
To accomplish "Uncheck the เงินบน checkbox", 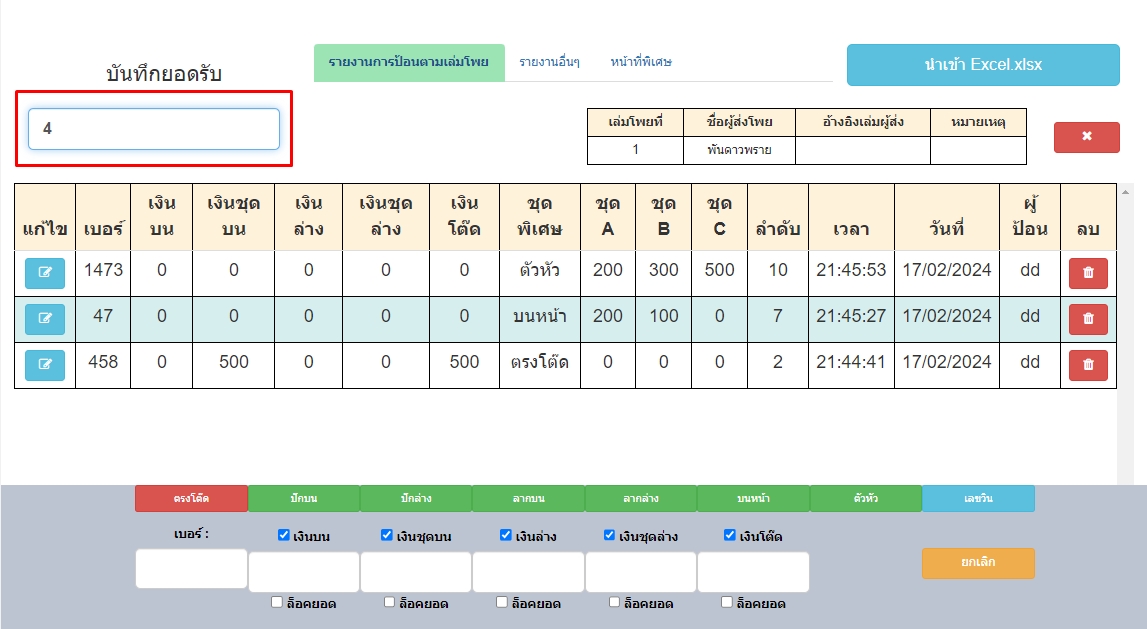I will tap(284, 536).
